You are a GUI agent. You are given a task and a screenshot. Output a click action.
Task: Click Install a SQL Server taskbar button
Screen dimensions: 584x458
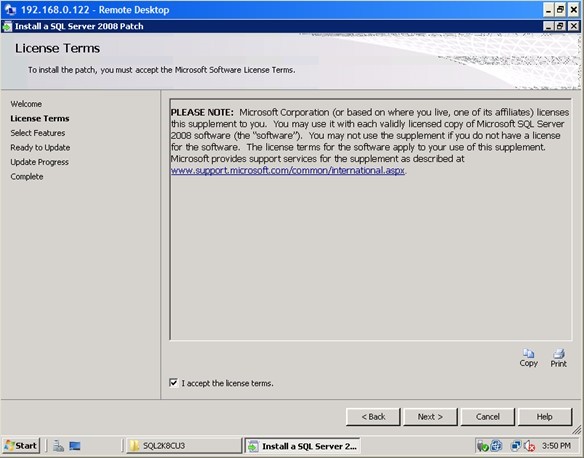tap(302, 446)
